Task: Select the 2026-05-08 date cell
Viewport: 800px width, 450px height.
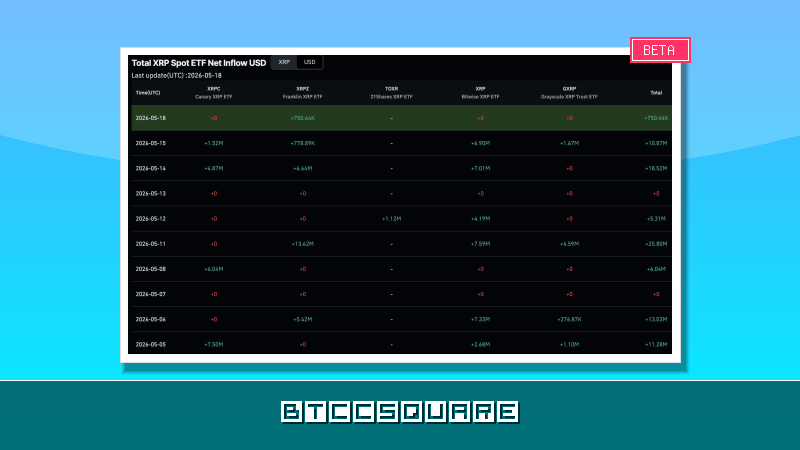Action: [x=151, y=269]
